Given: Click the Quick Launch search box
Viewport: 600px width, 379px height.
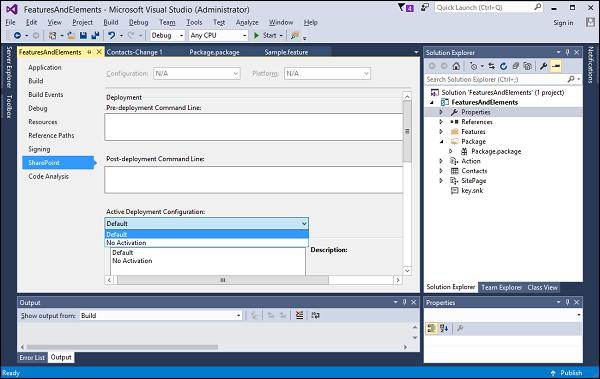Looking at the screenshot, I should (x=489, y=7).
